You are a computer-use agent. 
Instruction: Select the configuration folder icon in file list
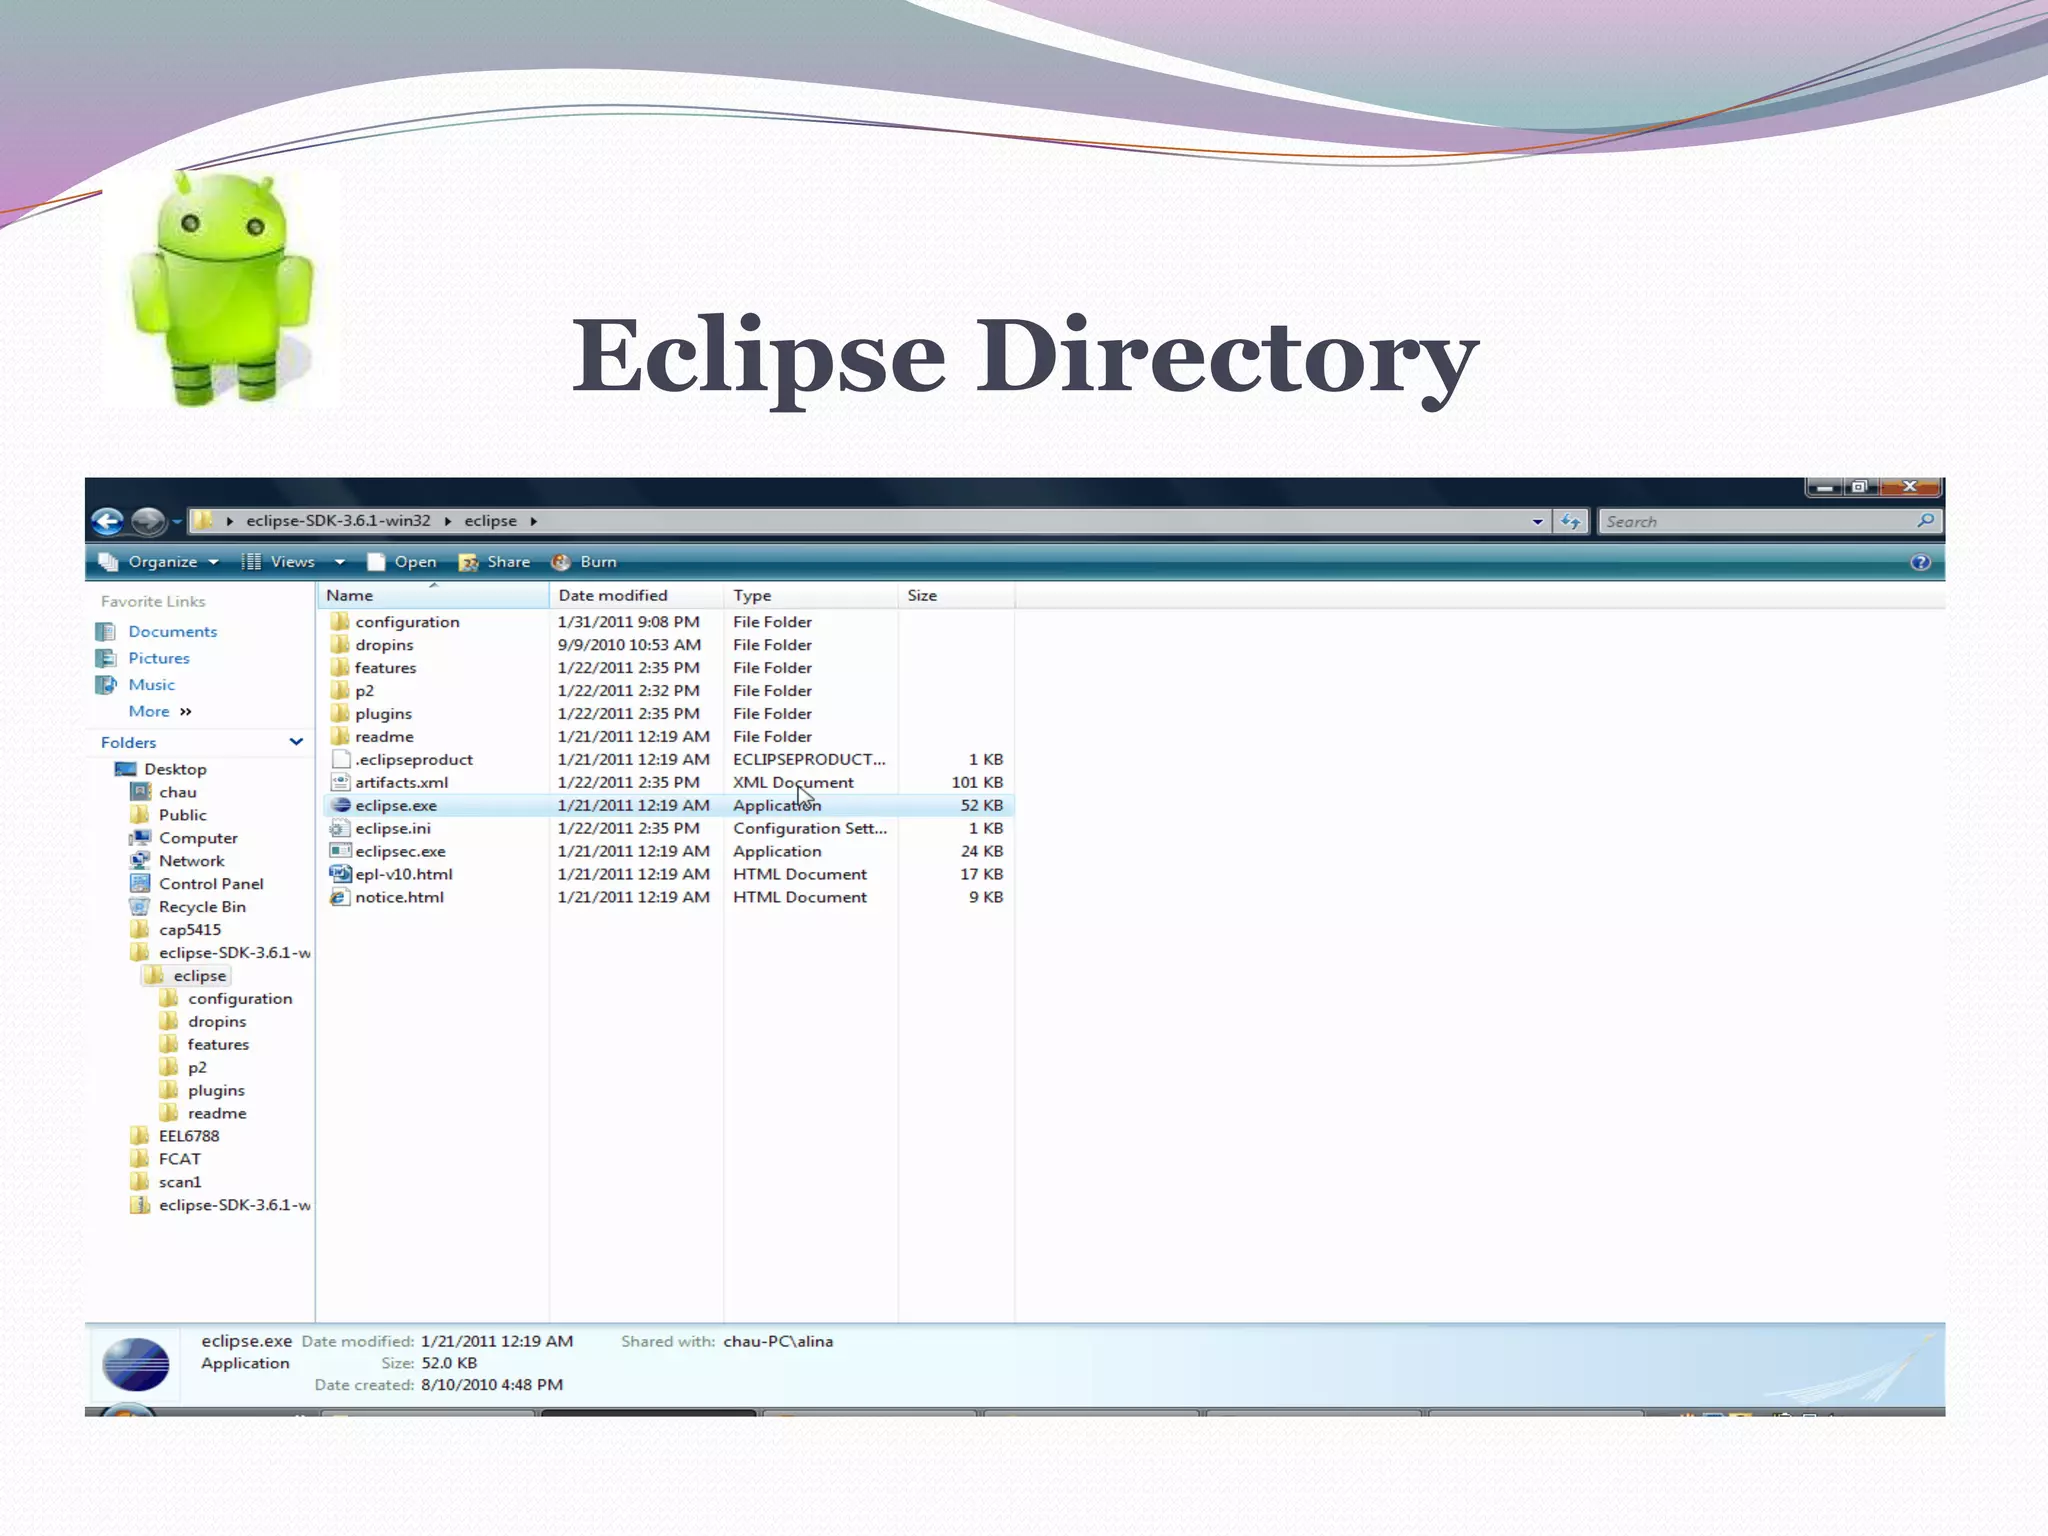point(340,621)
